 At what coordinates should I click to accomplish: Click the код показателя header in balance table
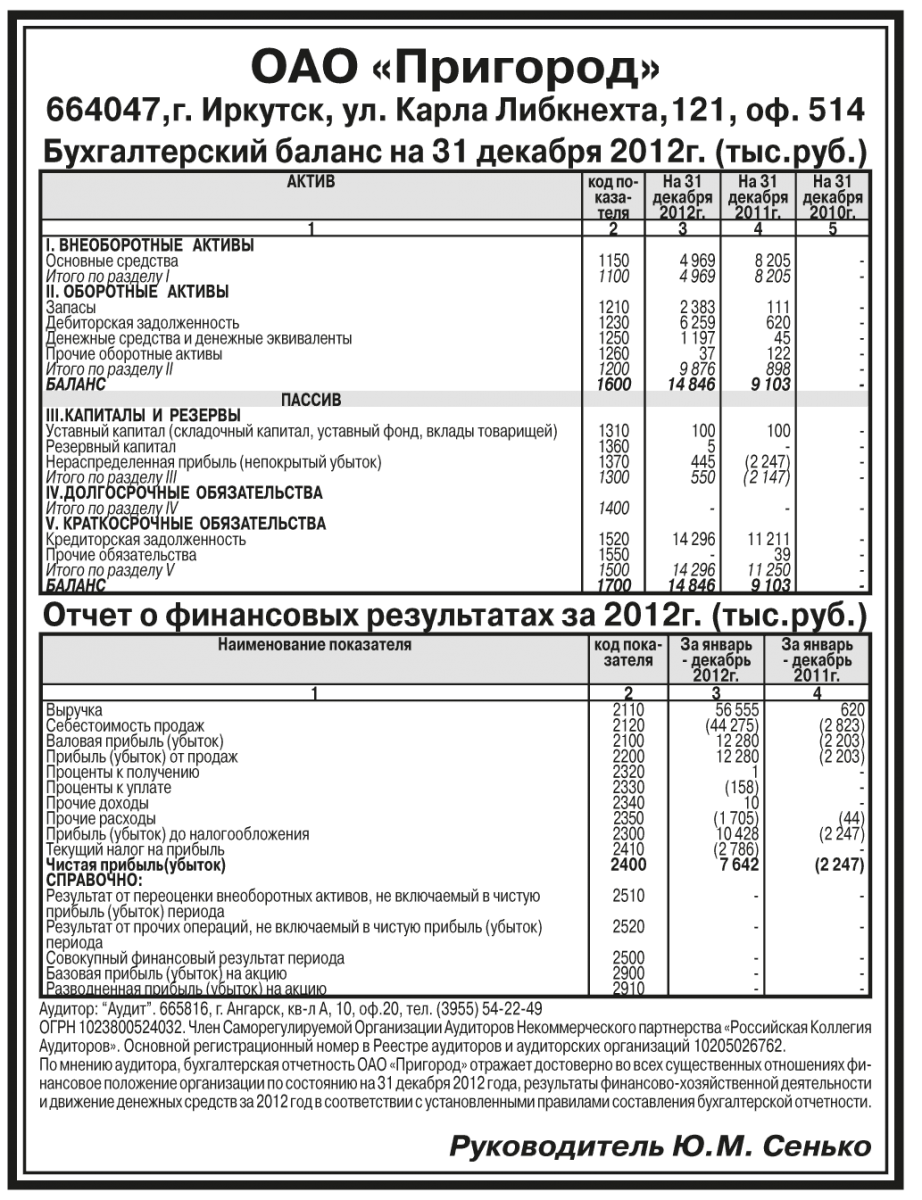pyautogui.click(x=612, y=197)
